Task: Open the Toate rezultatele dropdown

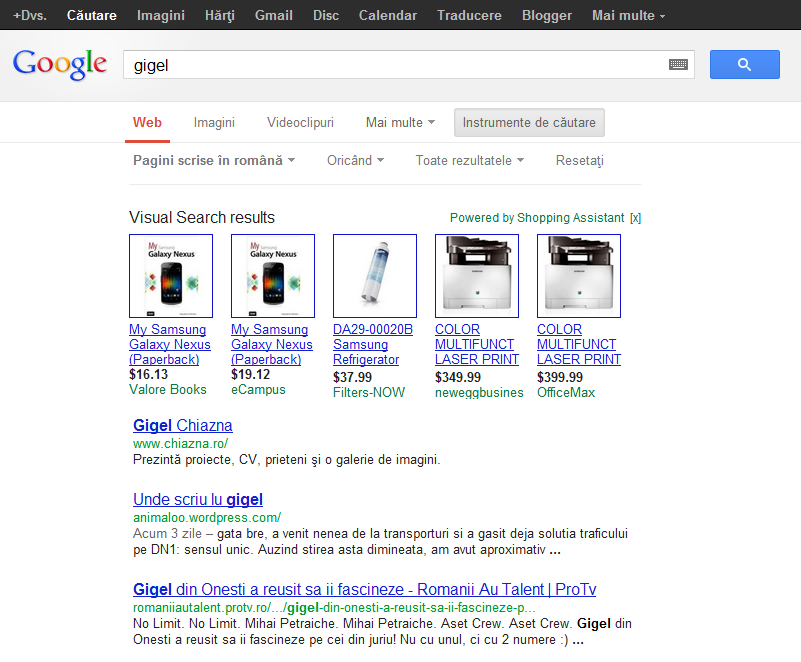Action: [469, 161]
